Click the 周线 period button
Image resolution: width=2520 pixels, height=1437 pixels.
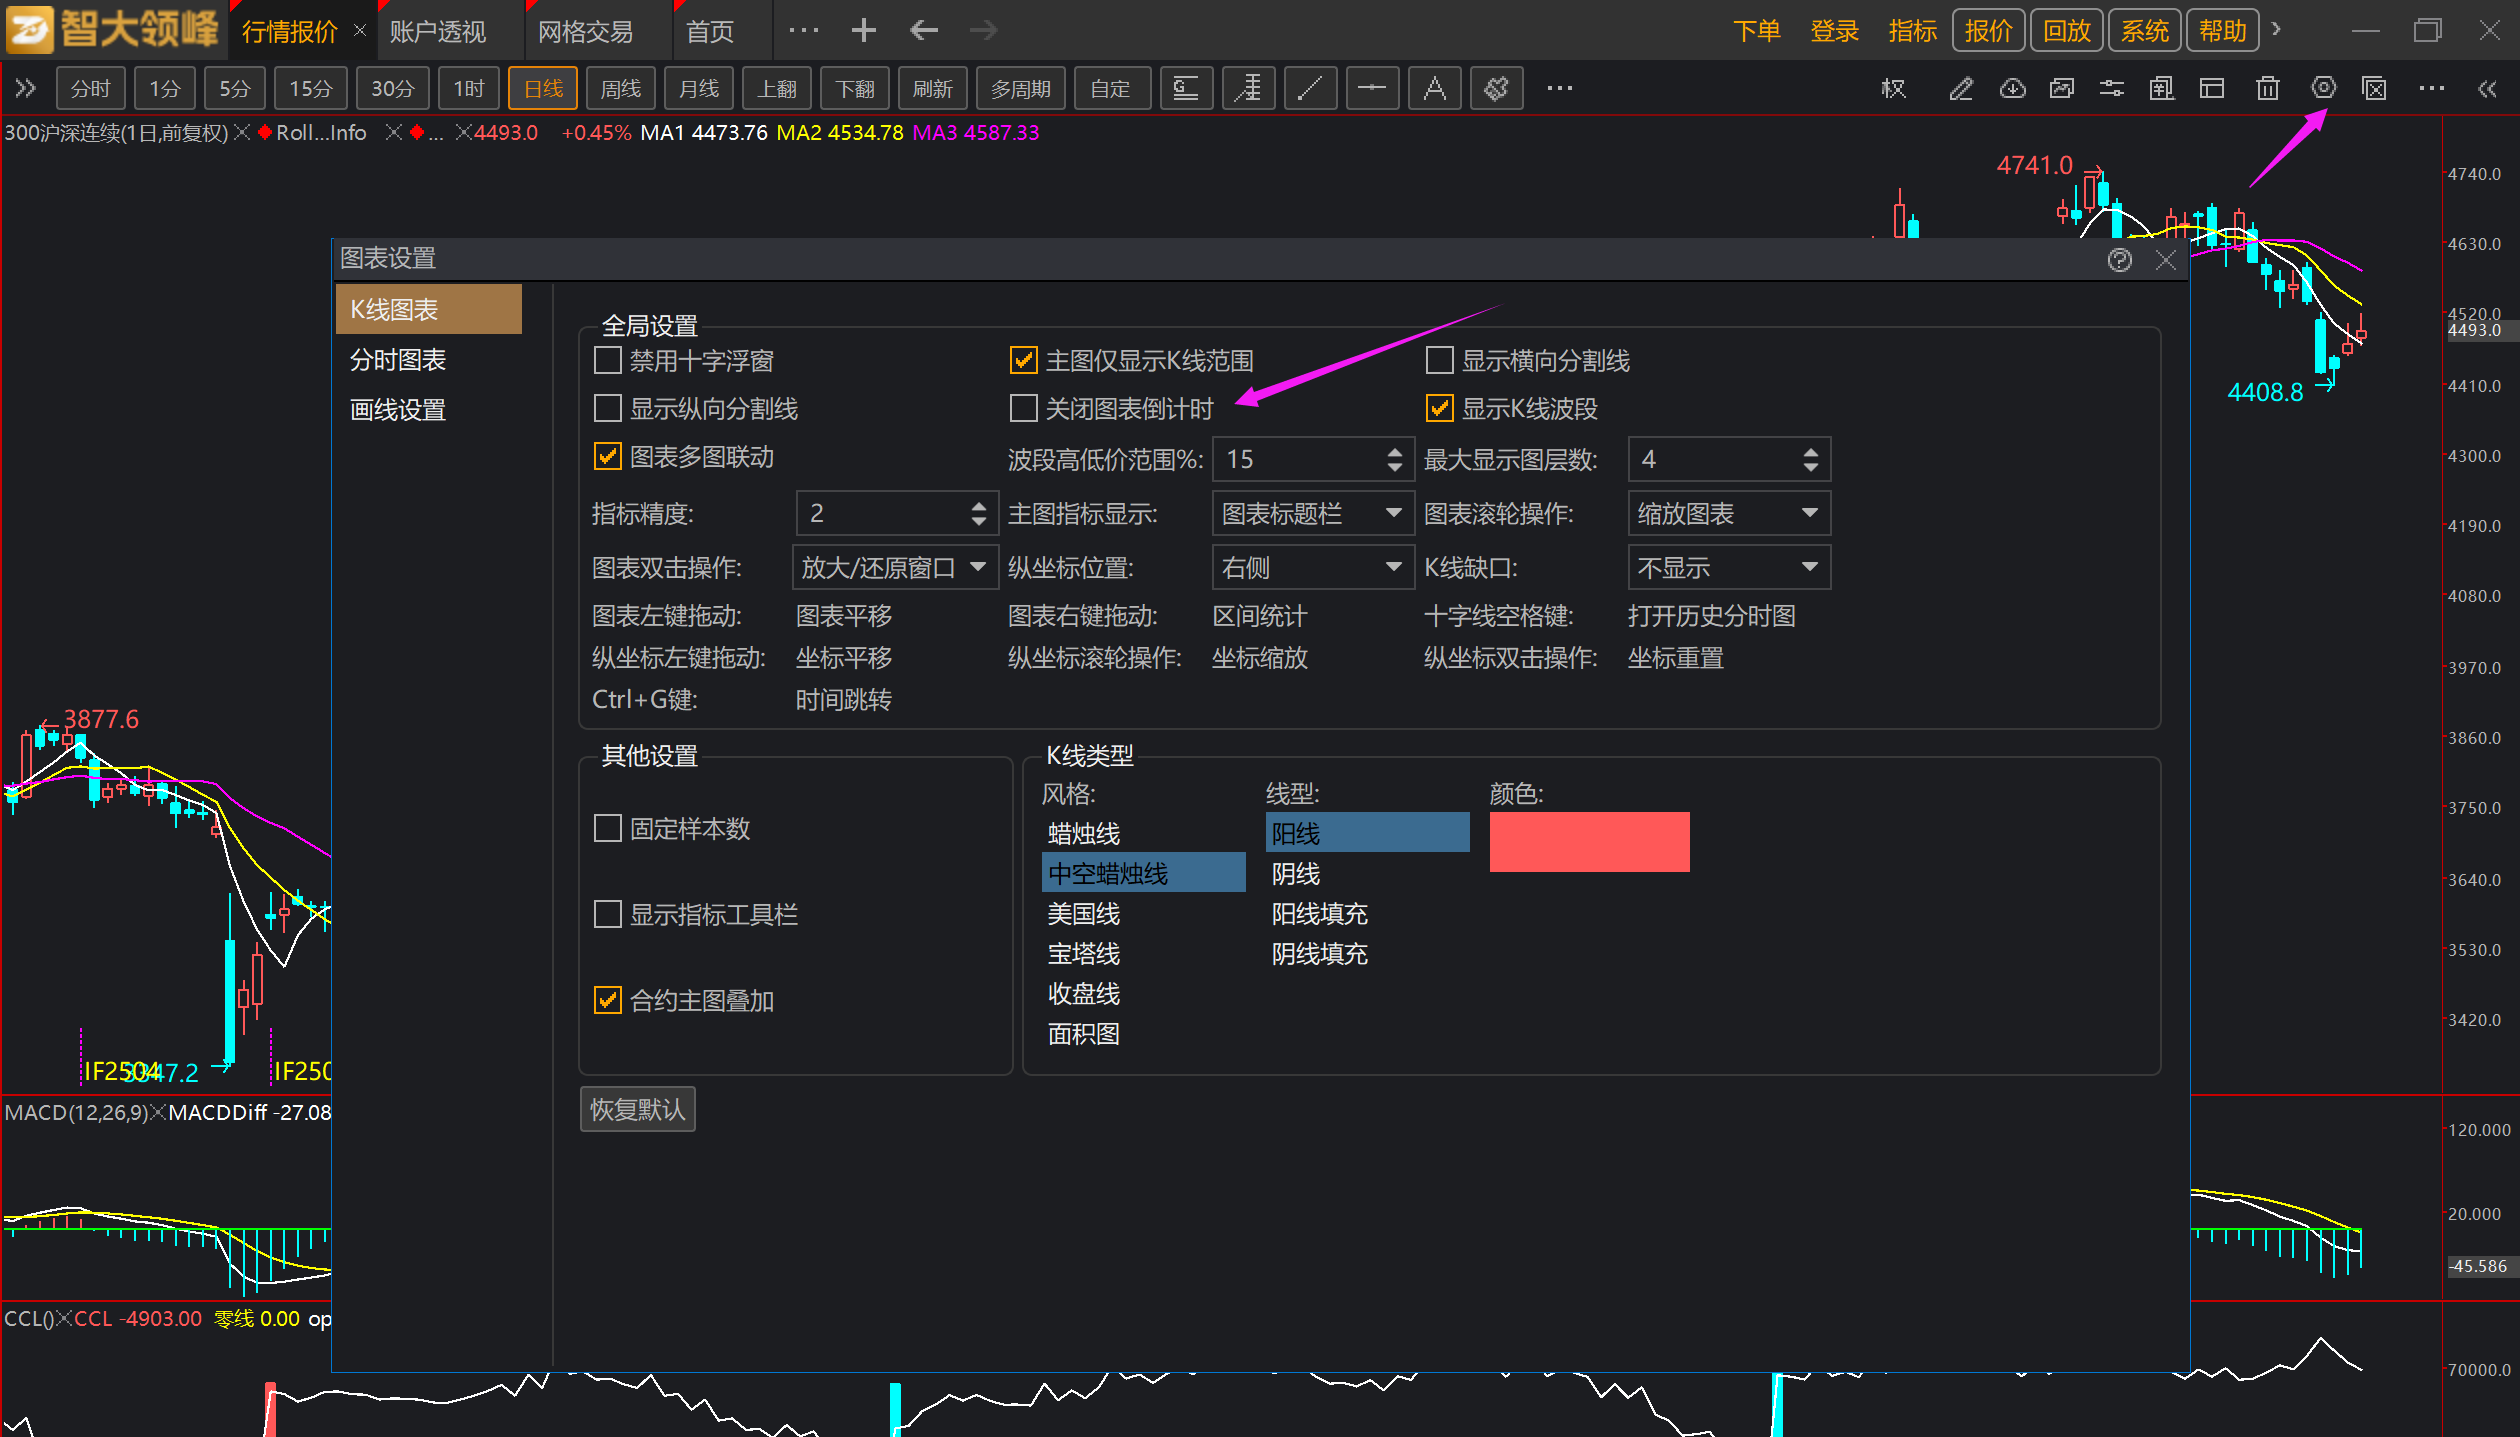coord(620,89)
